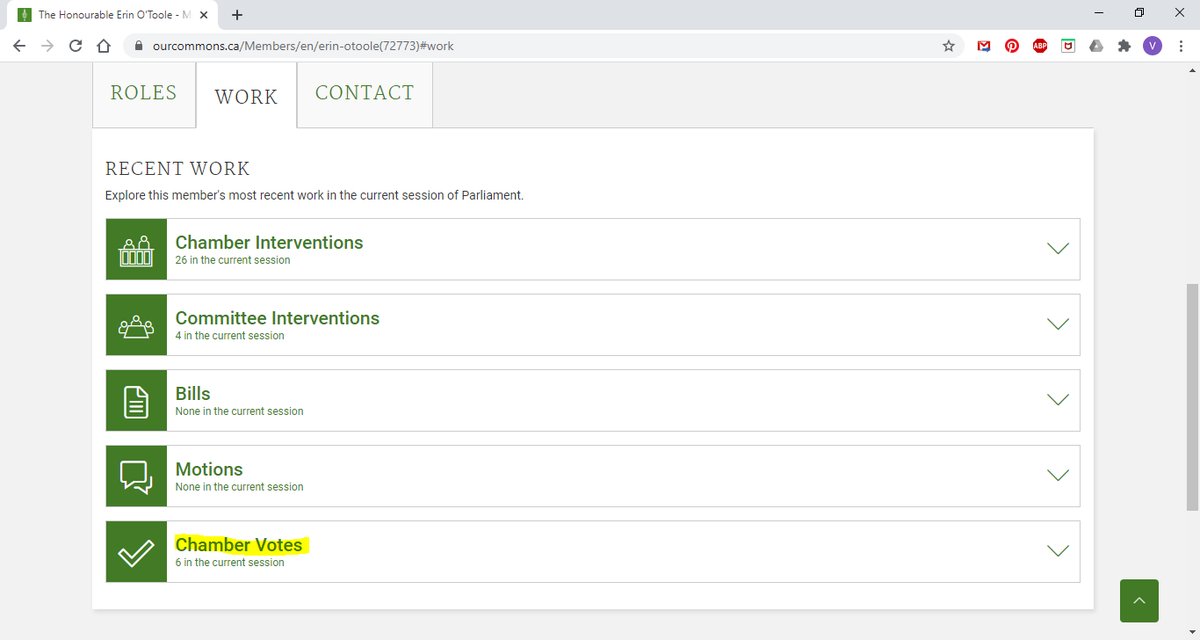Viewport: 1200px width, 640px height.
Task: Click the browser Forward arrow
Action: (x=48, y=45)
